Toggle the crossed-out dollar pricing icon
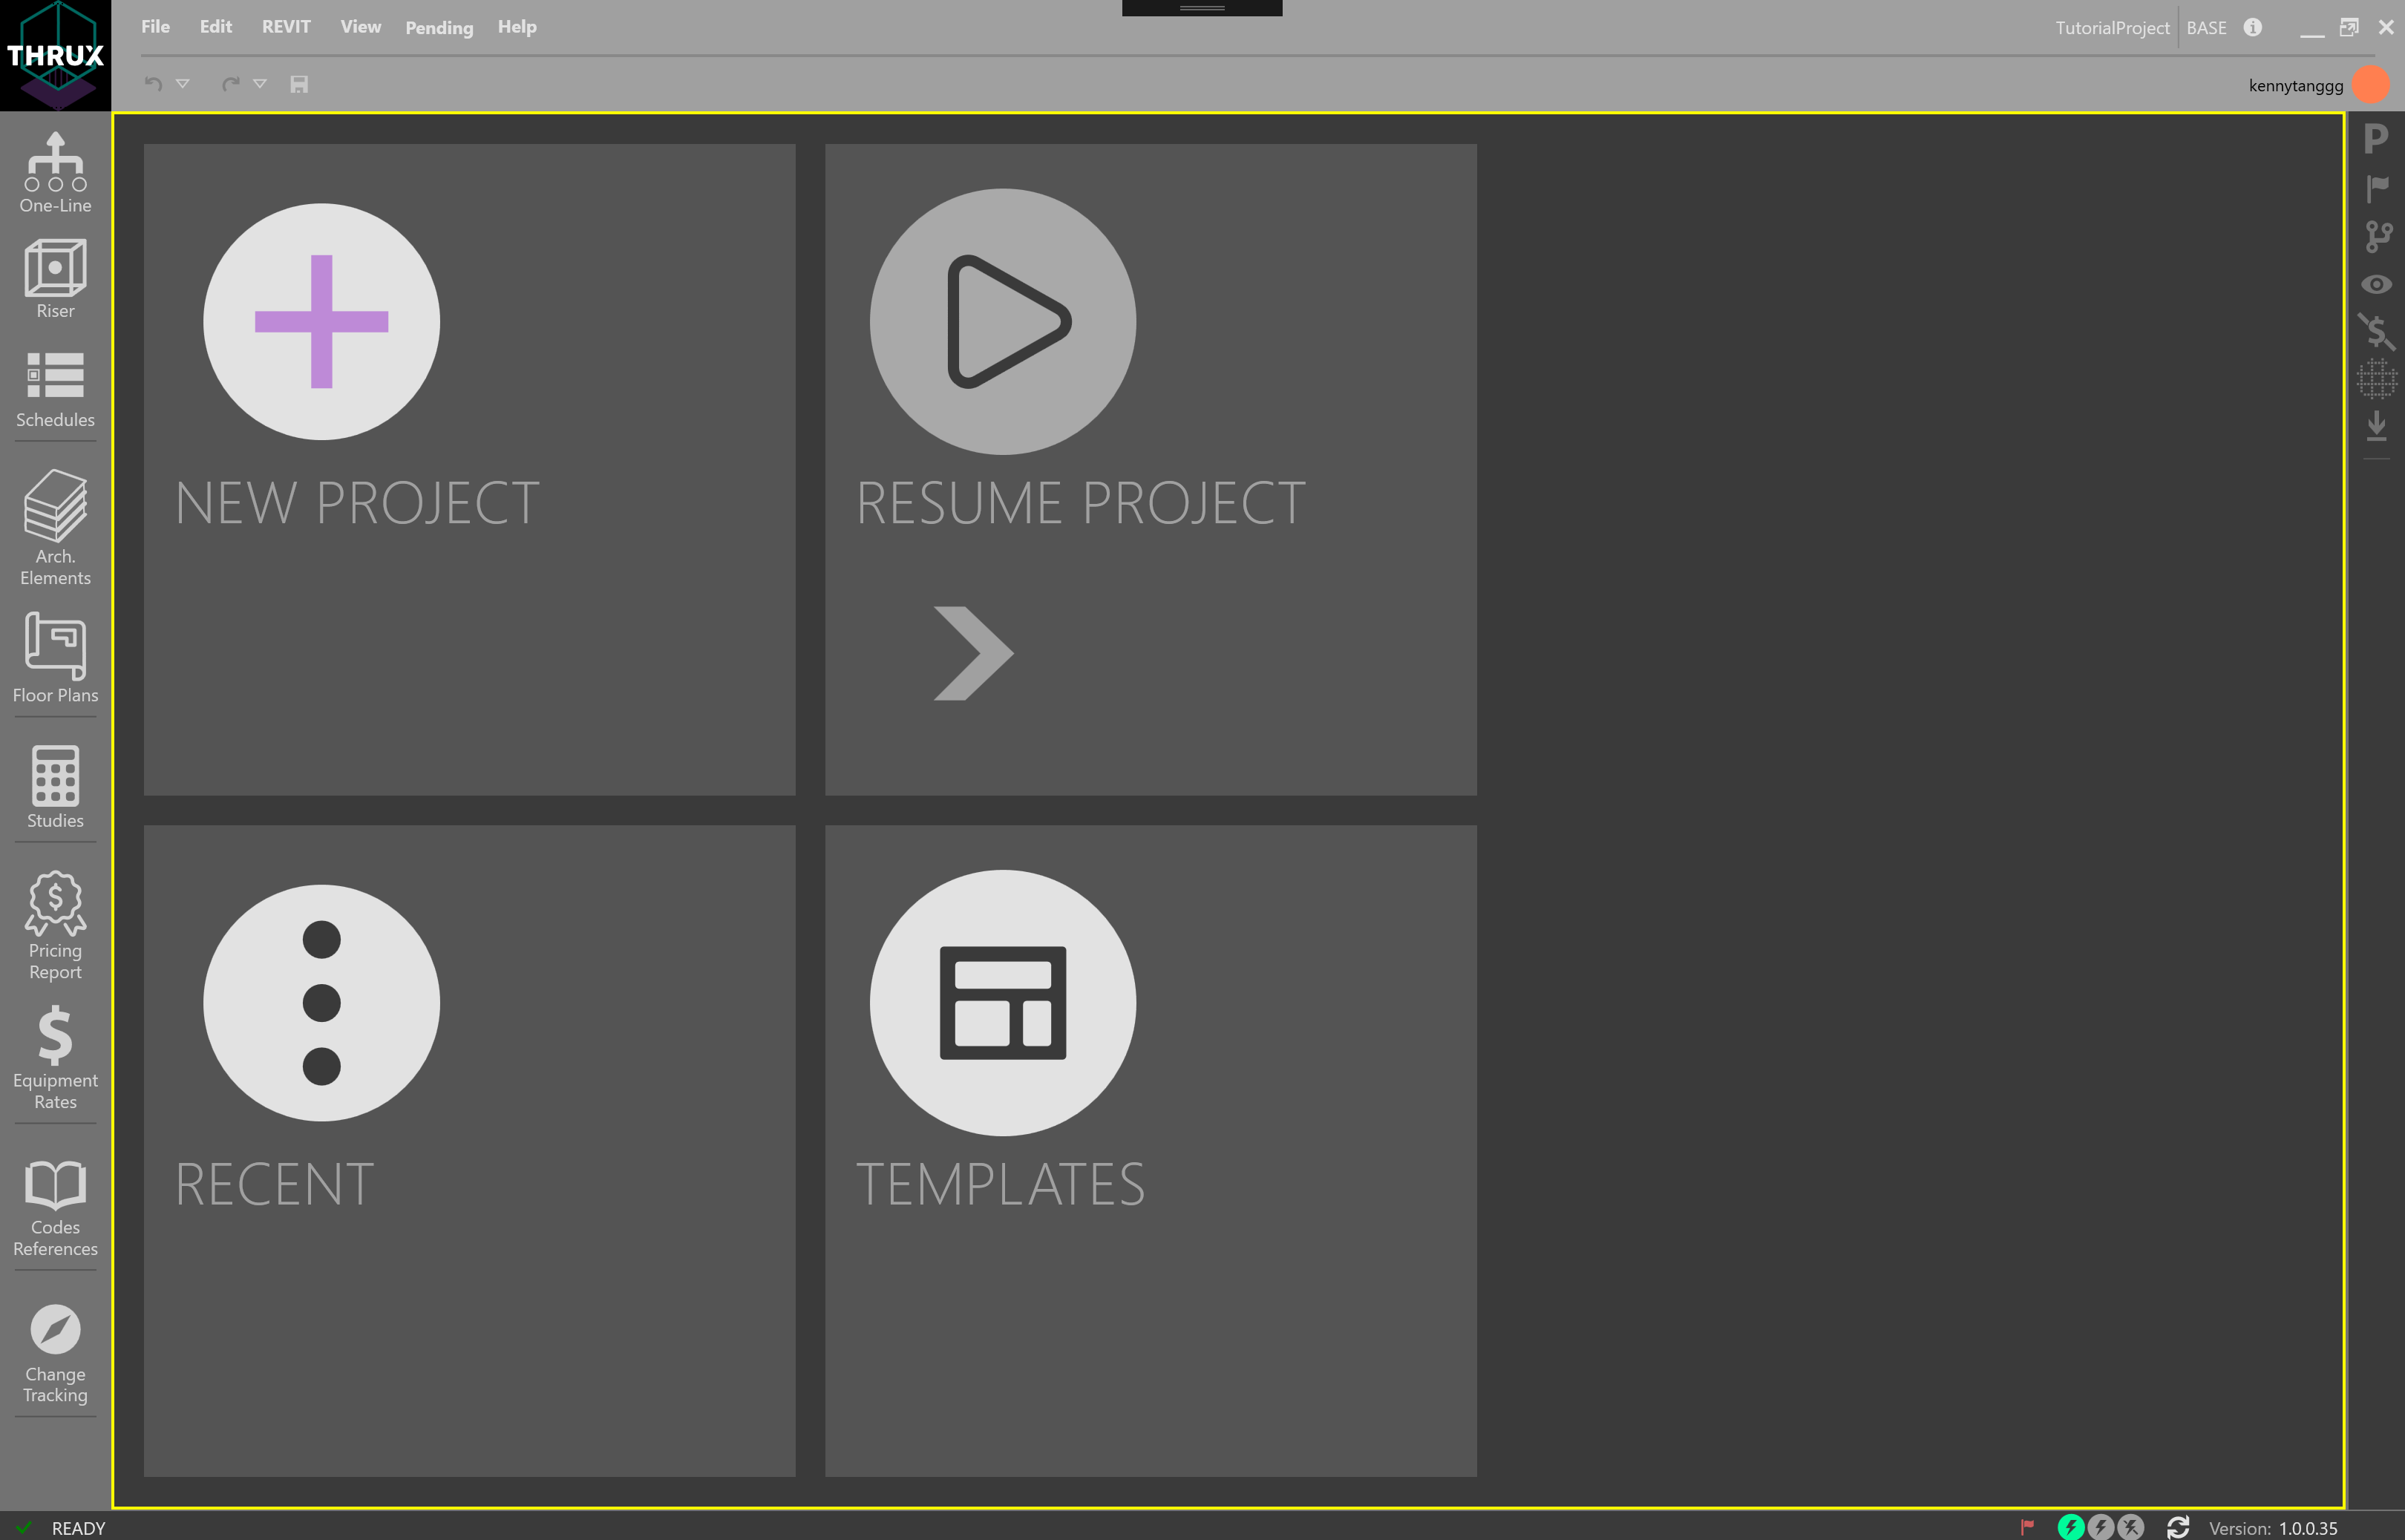2405x1540 pixels. tap(2376, 331)
